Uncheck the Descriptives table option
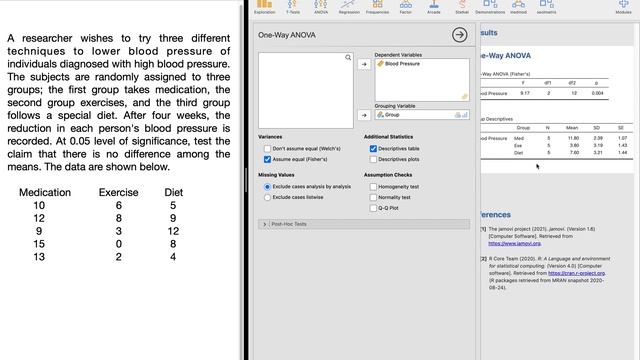Screen dimensions: 640x360 pyautogui.click(x=373, y=149)
